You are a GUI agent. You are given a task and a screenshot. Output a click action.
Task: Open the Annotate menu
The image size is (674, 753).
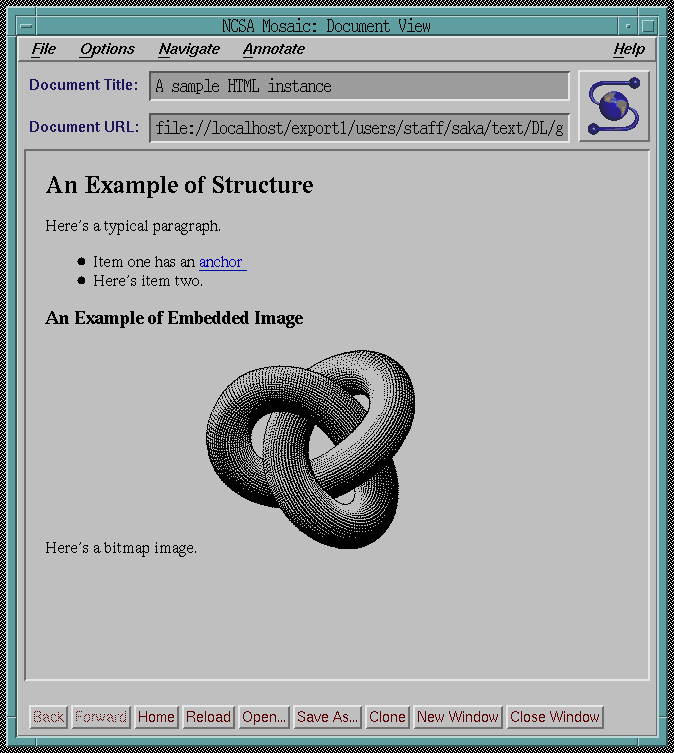pyautogui.click(x=273, y=49)
